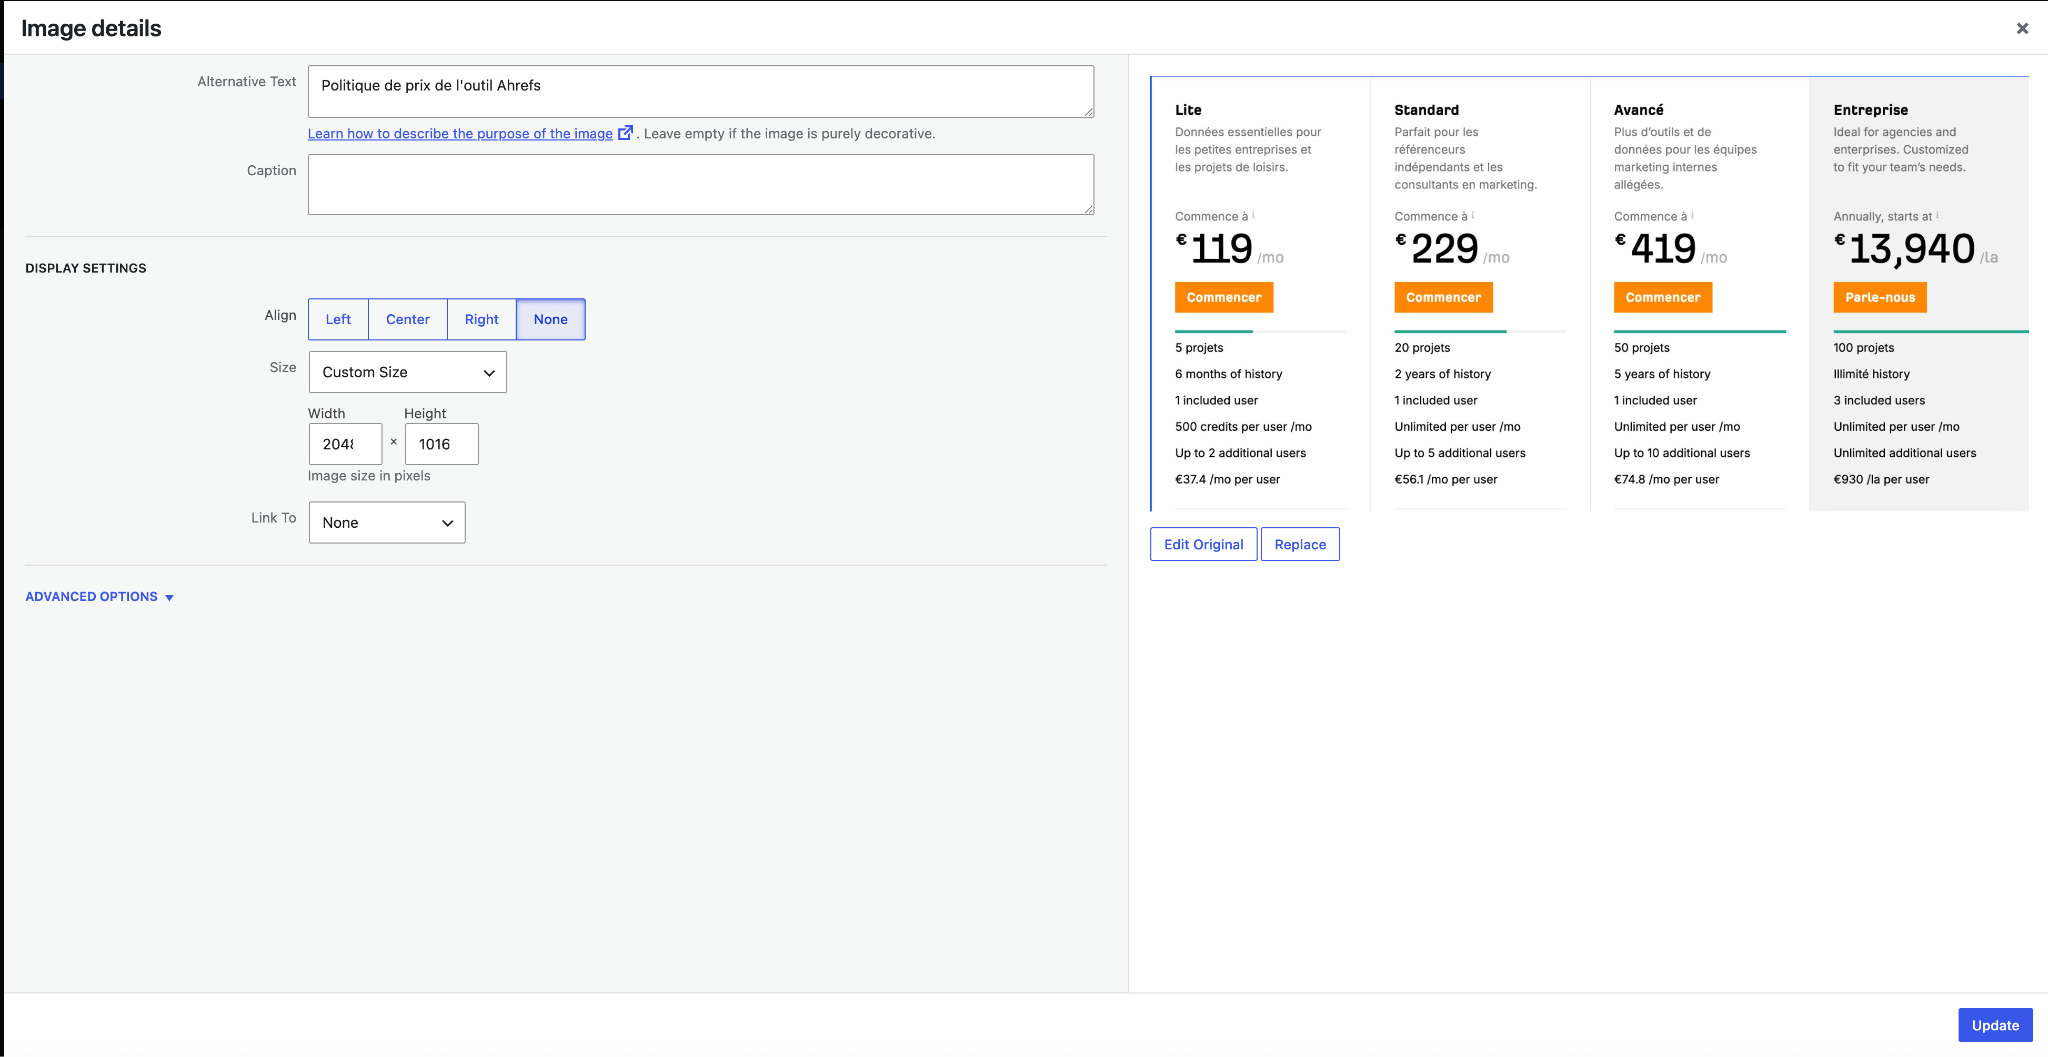
Task: Open the learn how to describe image link
Action: [460, 134]
